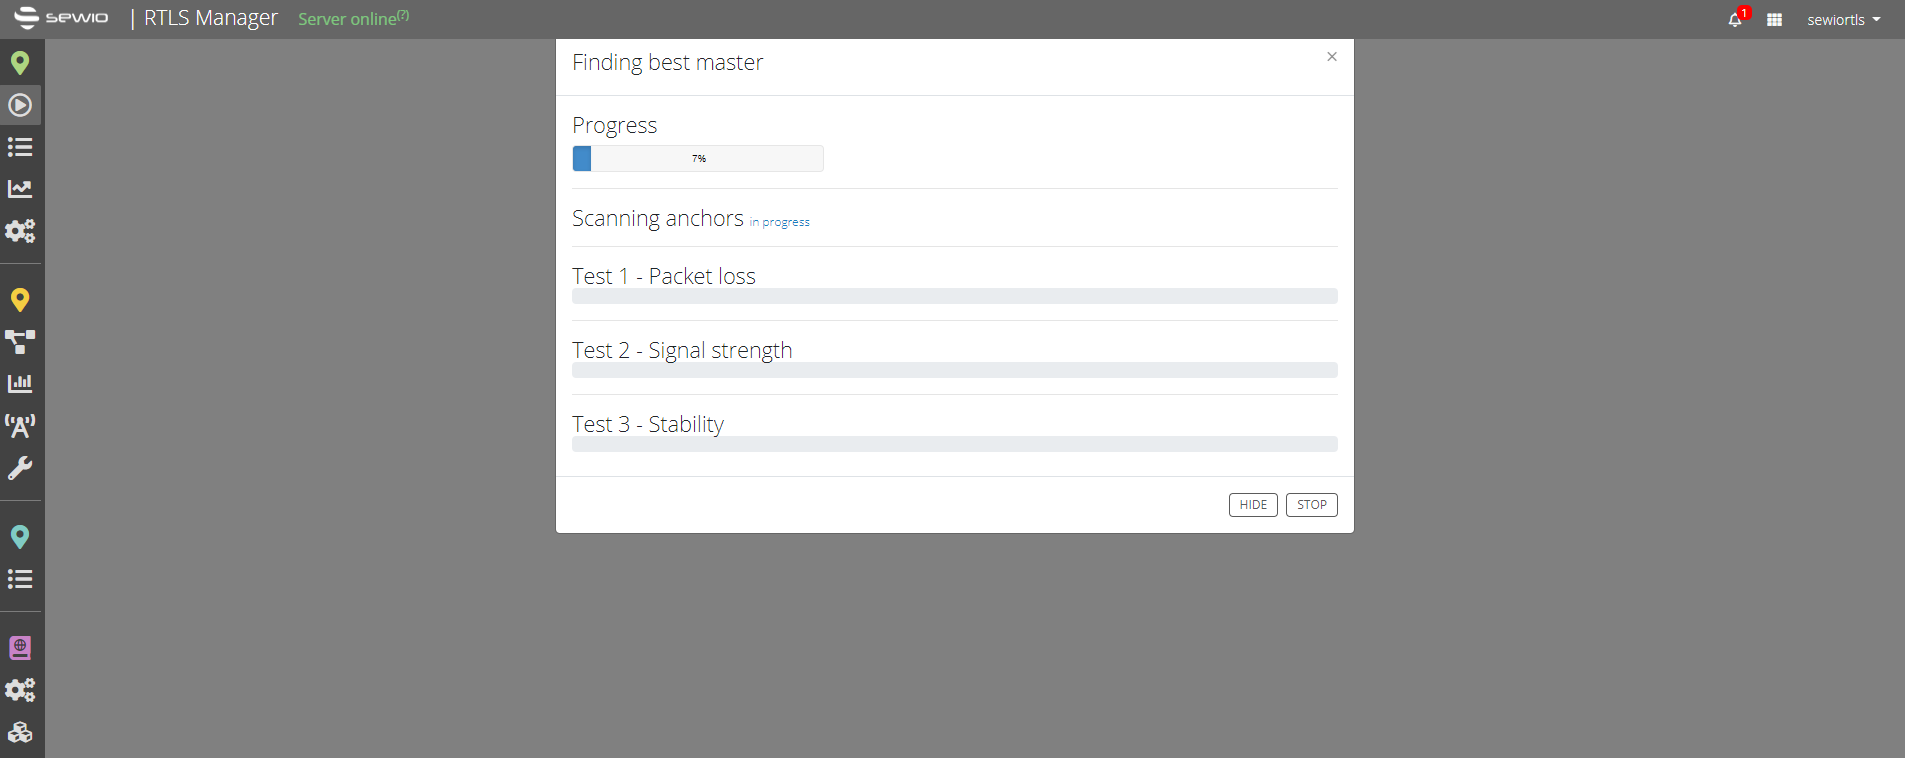This screenshot has height=758, width=1905.
Task: Click the SEWIO logo in the header
Action: [62, 17]
